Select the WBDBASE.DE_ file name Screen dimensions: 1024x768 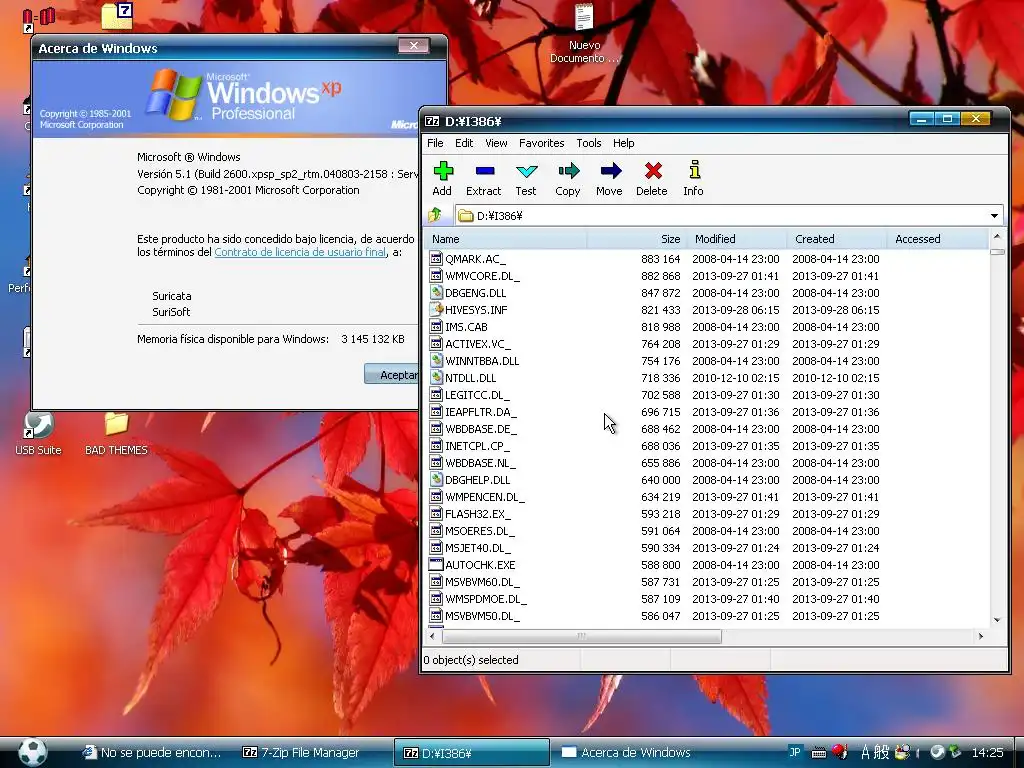481,428
